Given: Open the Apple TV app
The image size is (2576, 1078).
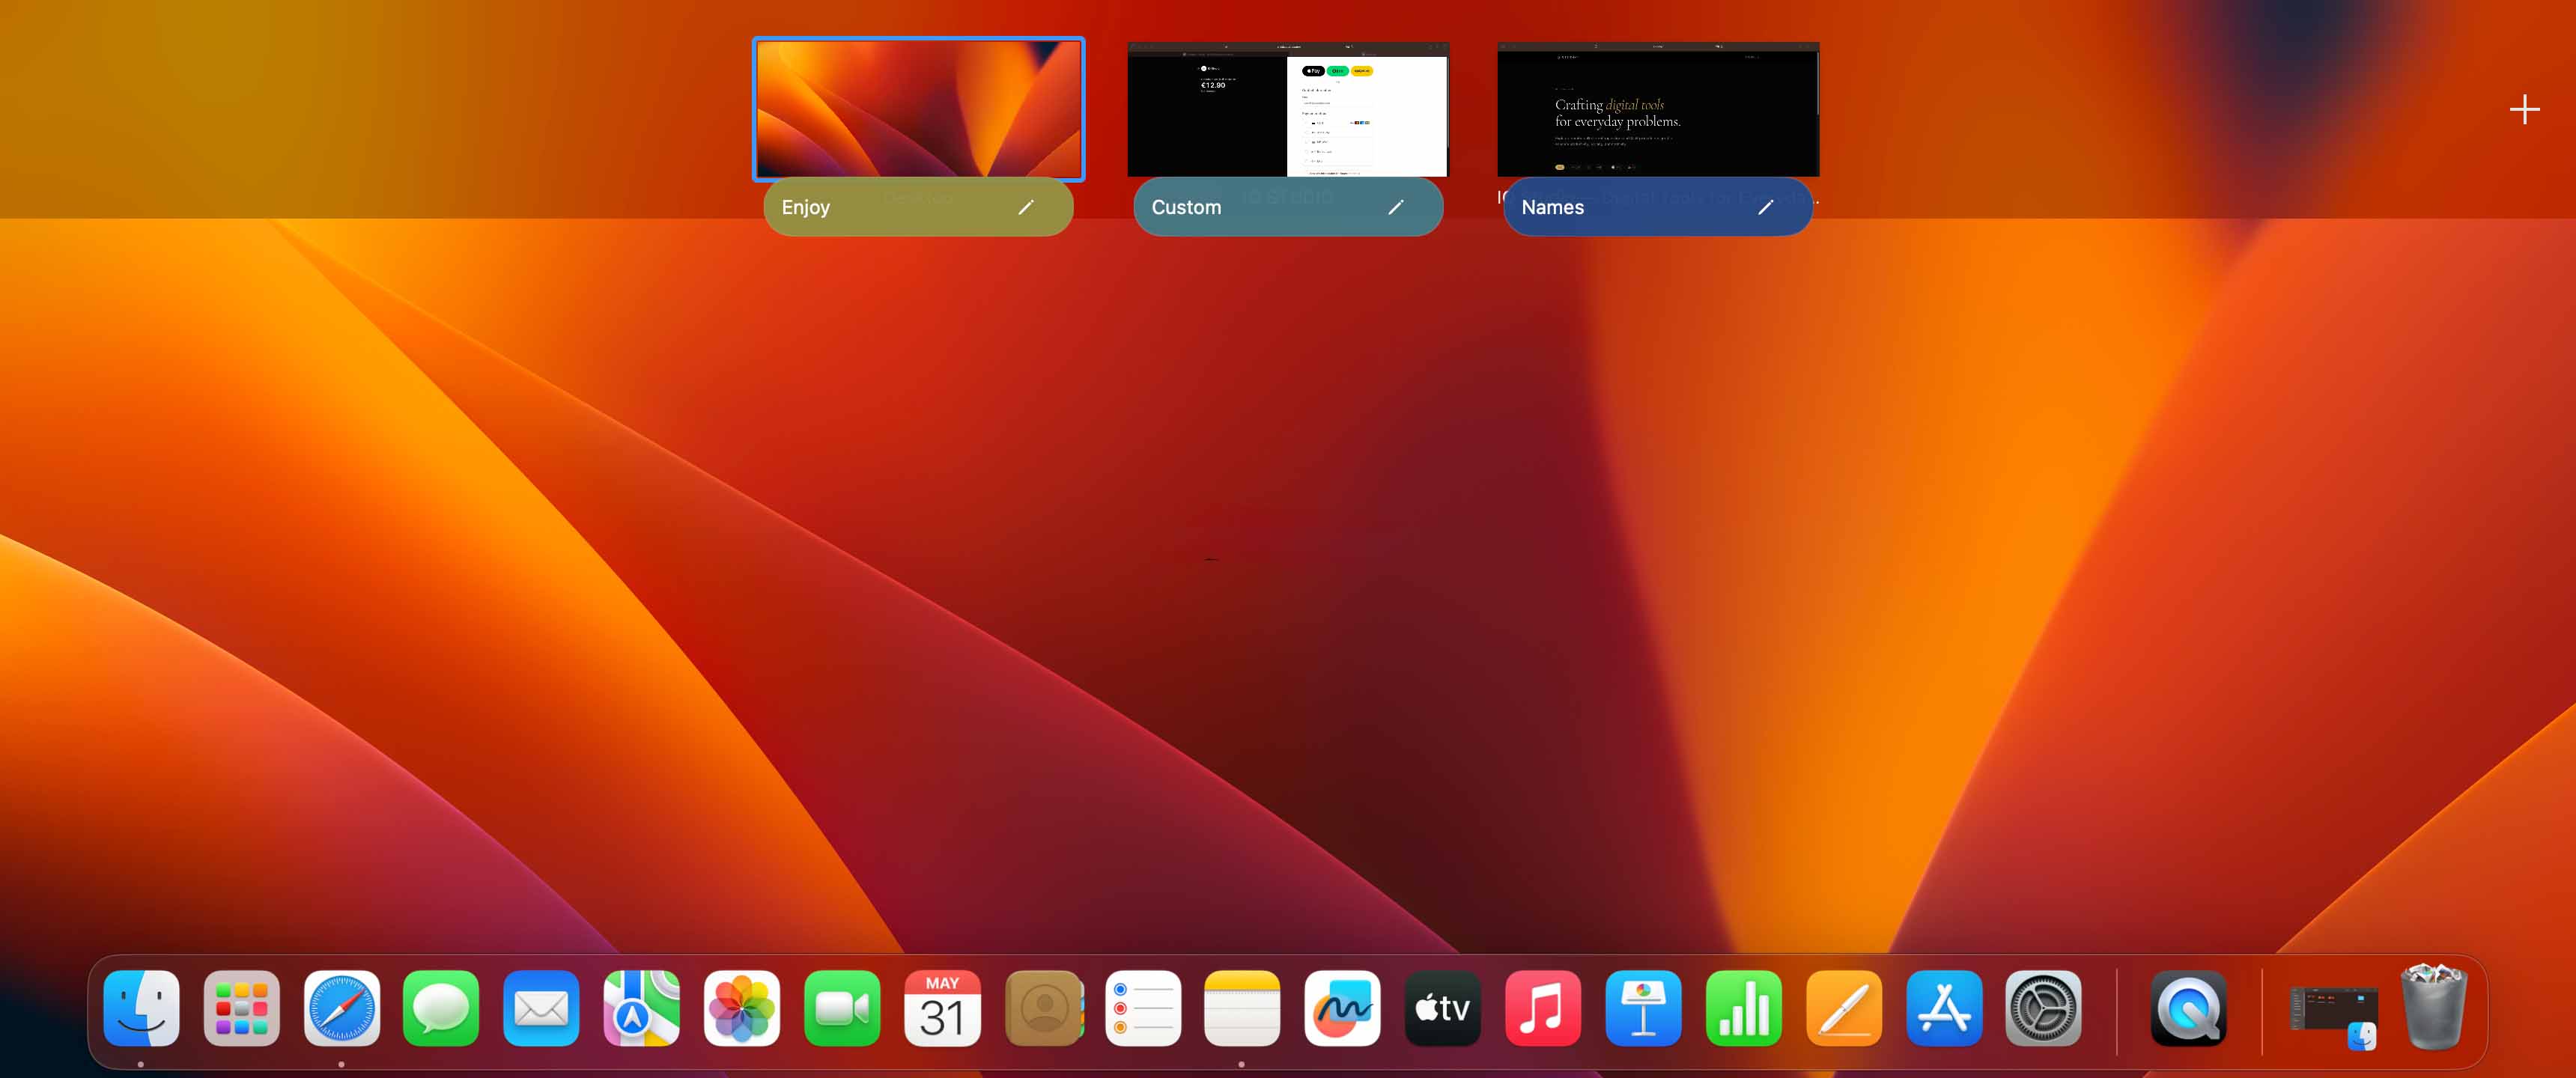Looking at the screenshot, I should coord(1442,1008).
